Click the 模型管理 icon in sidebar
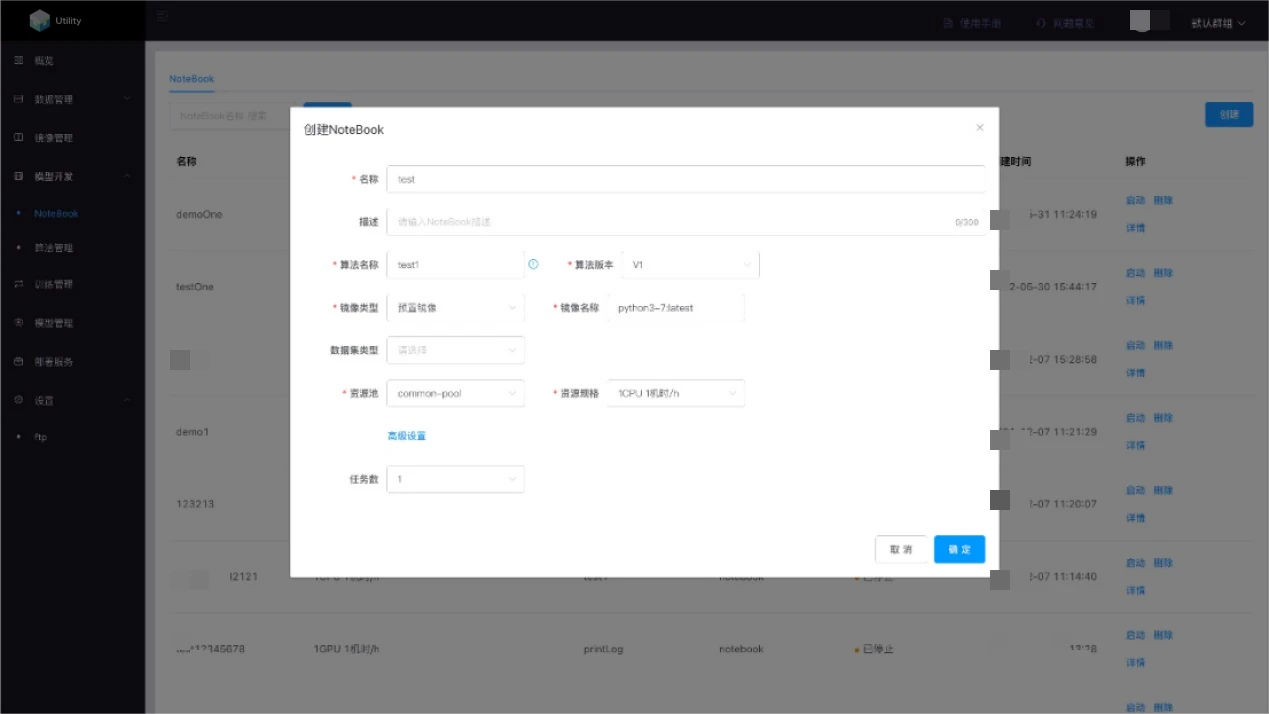The width and height of the screenshot is (1269, 714). click(18, 323)
